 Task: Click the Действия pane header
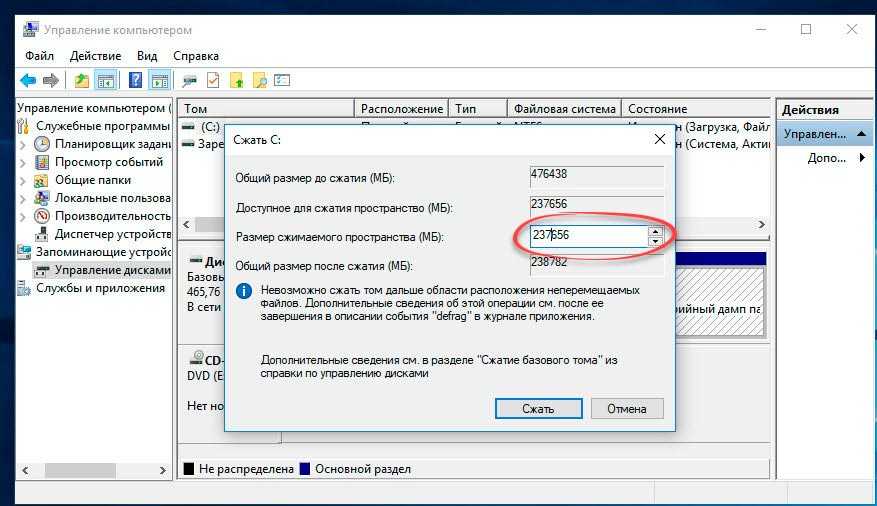(x=824, y=110)
